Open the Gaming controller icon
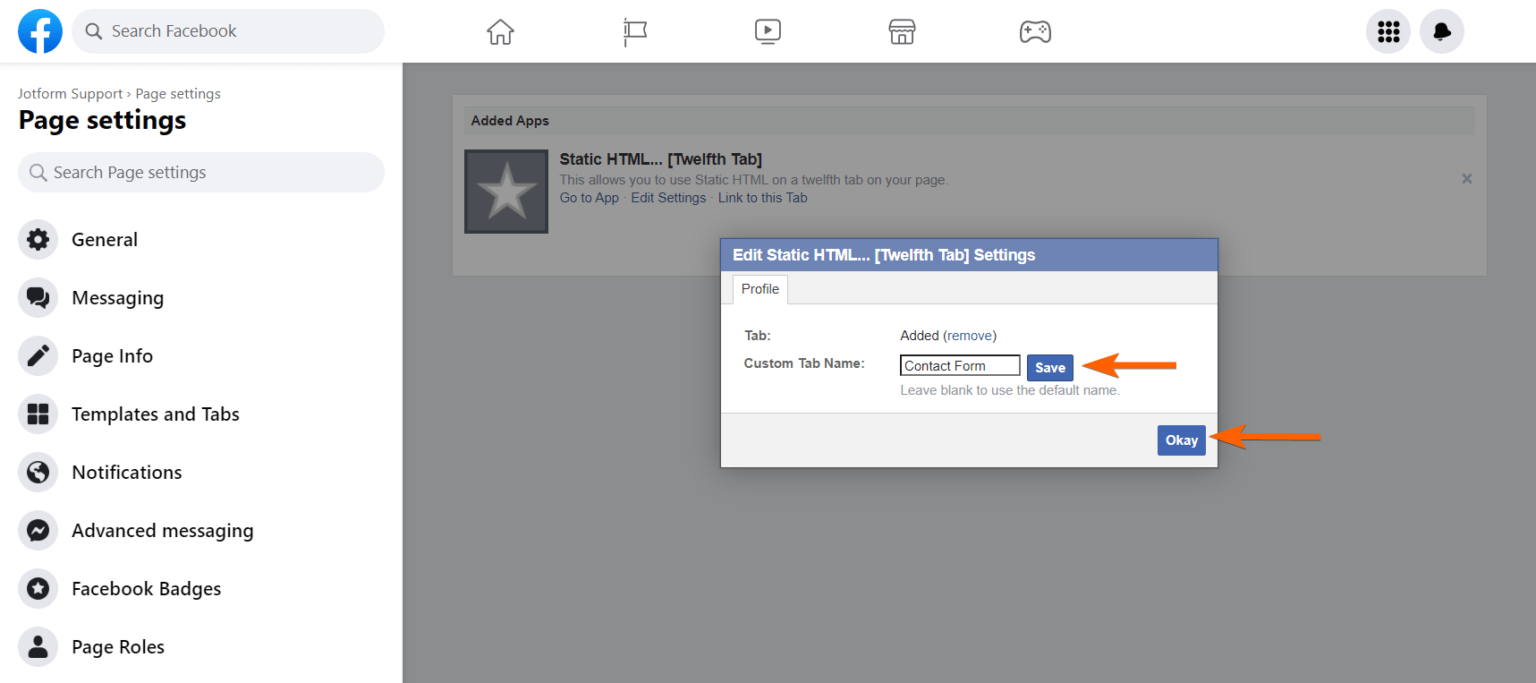This screenshot has width=1536, height=683. click(1035, 31)
